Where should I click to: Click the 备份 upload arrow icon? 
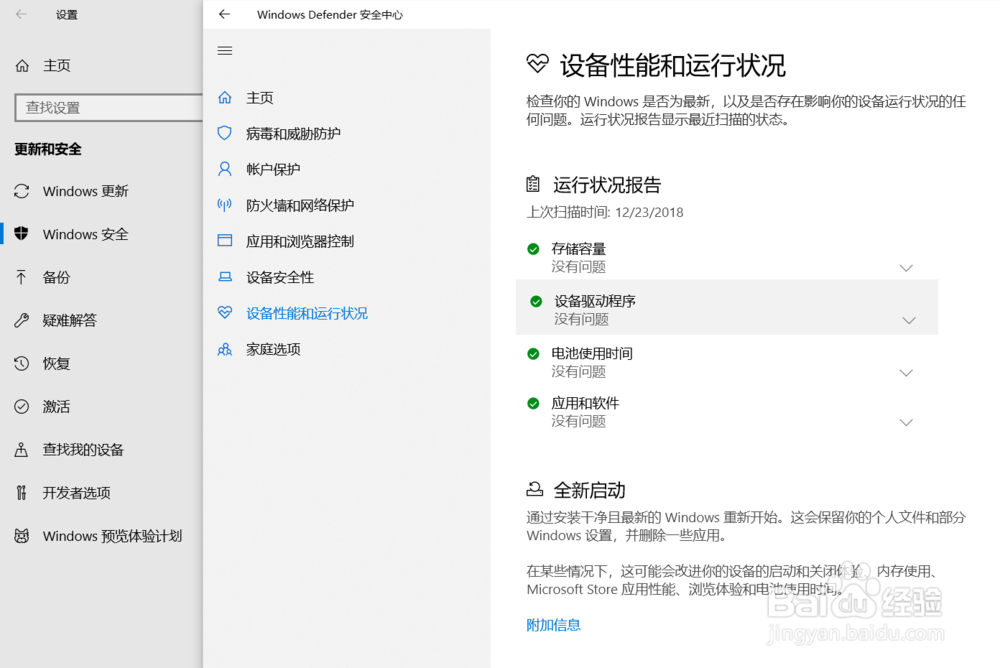click(x=21, y=277)
